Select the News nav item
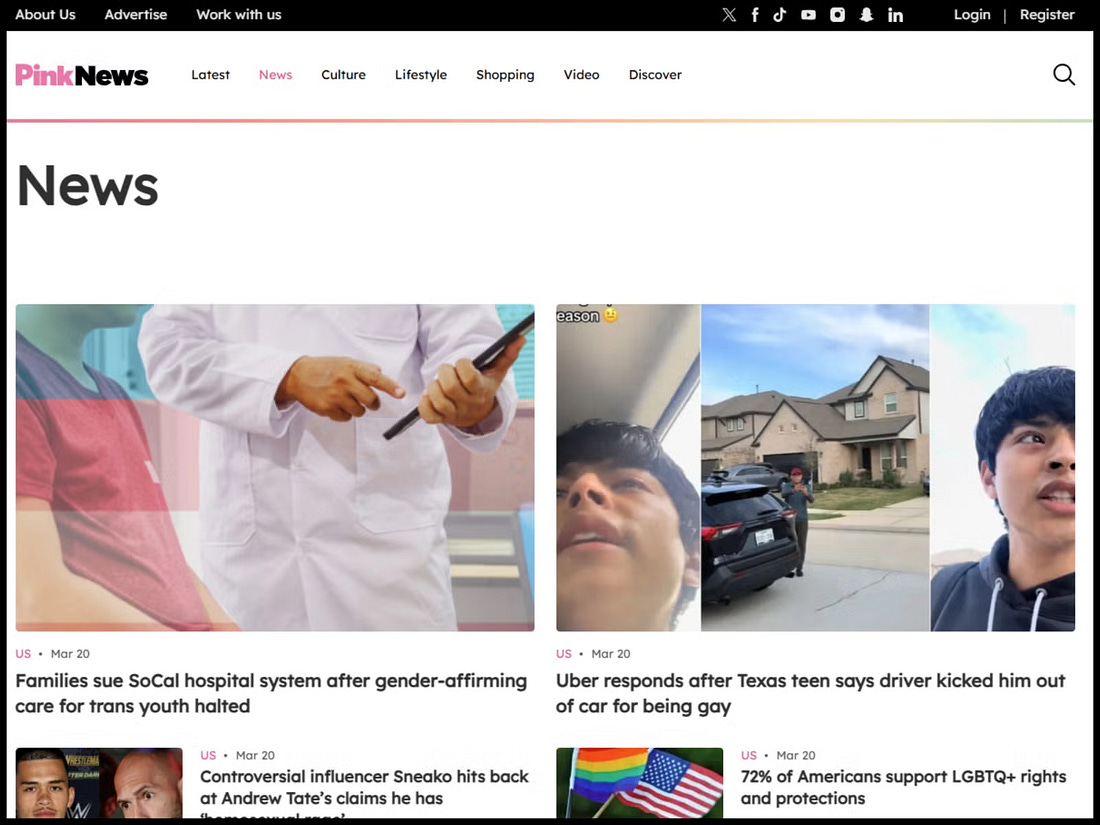The image size is (1100, 825). (275, 74)
